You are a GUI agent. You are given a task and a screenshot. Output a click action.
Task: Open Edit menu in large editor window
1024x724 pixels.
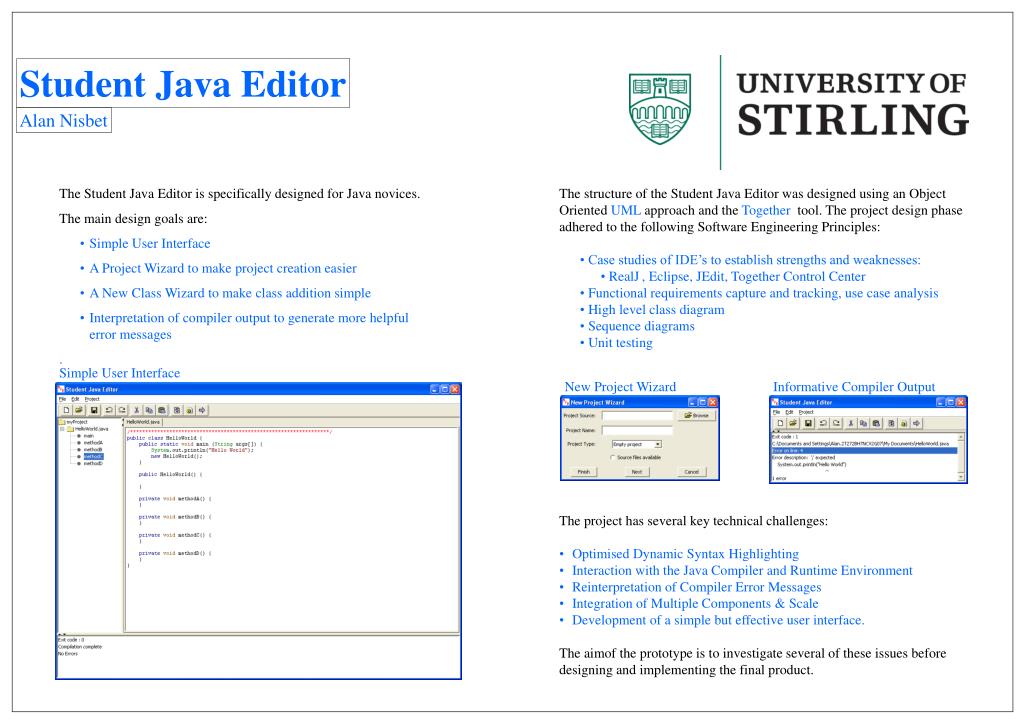pos(75,399)
